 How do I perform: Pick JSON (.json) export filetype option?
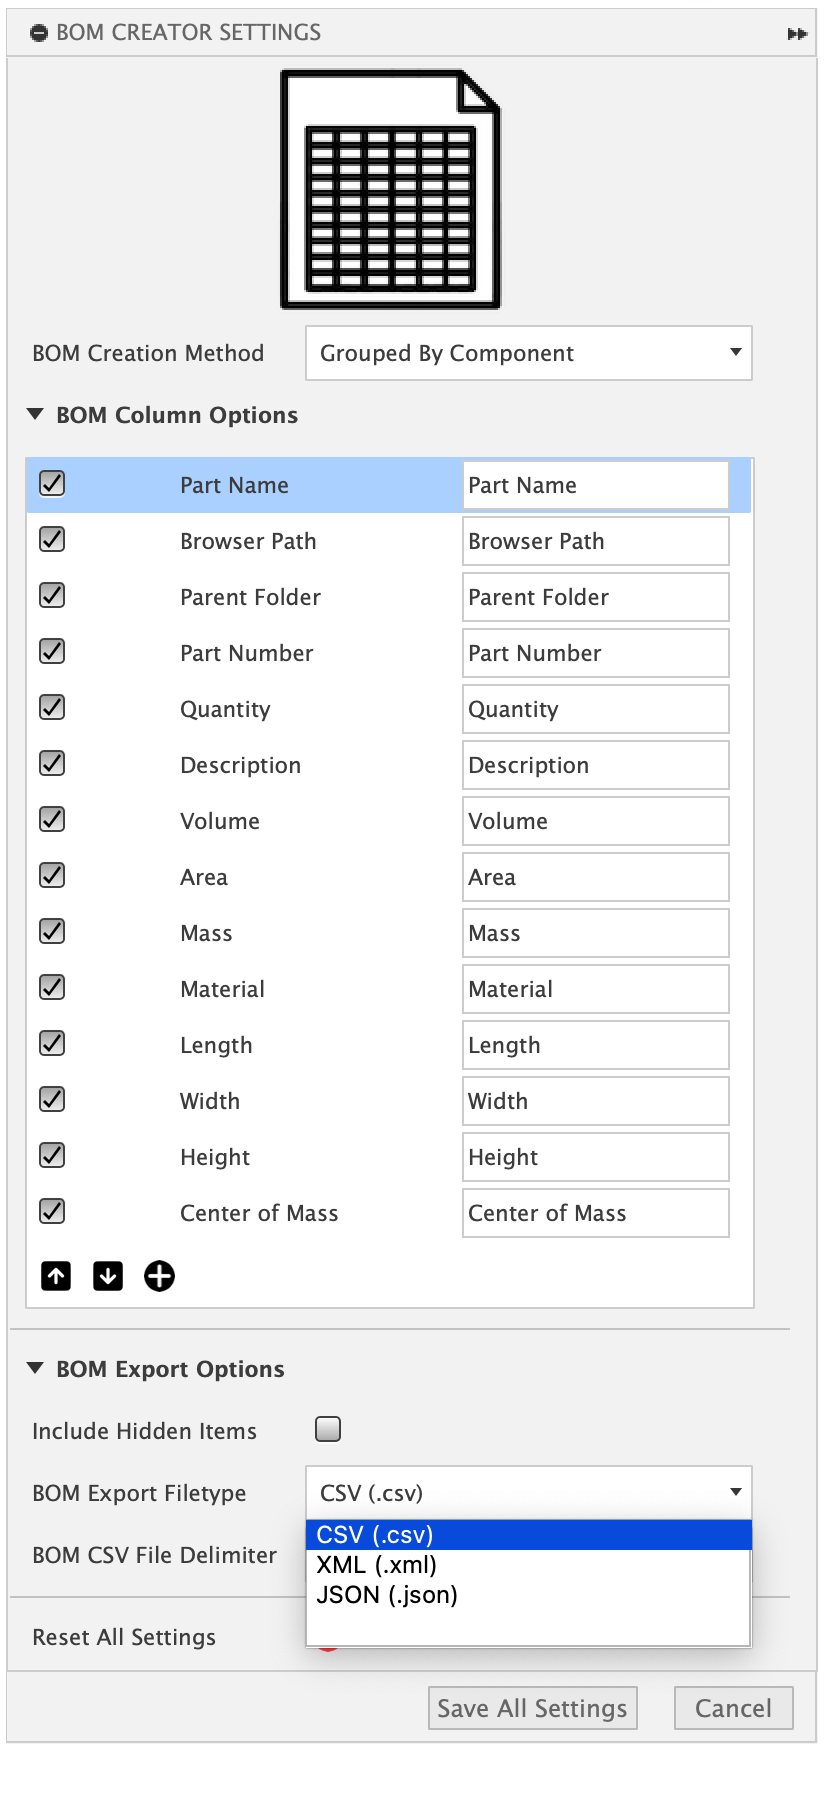click(387, 1595)
